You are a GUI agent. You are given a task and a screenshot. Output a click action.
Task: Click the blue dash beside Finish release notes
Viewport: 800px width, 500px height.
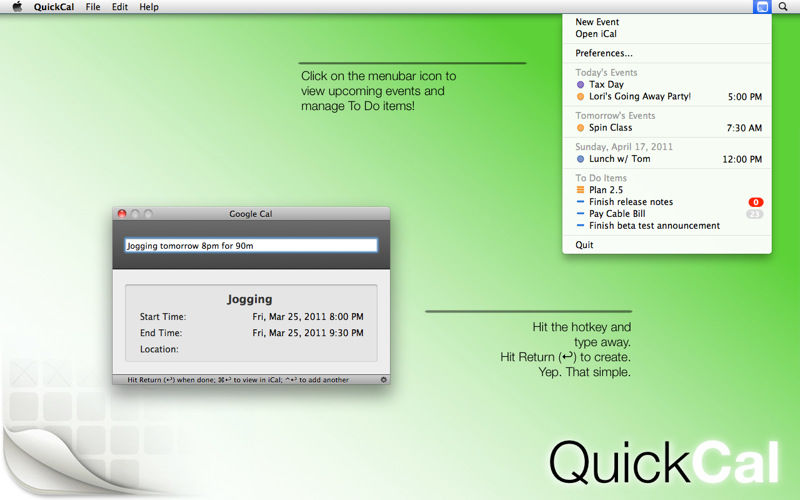(580, 202)
